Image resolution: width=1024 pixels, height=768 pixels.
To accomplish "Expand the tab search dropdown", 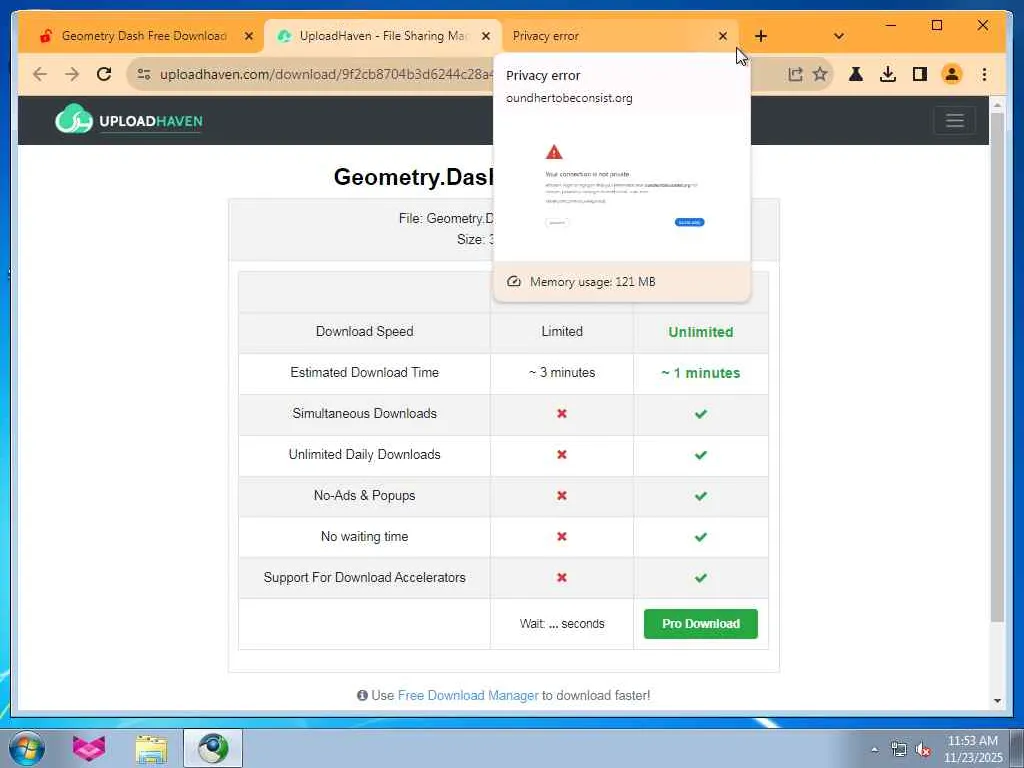I will [839, 36].
